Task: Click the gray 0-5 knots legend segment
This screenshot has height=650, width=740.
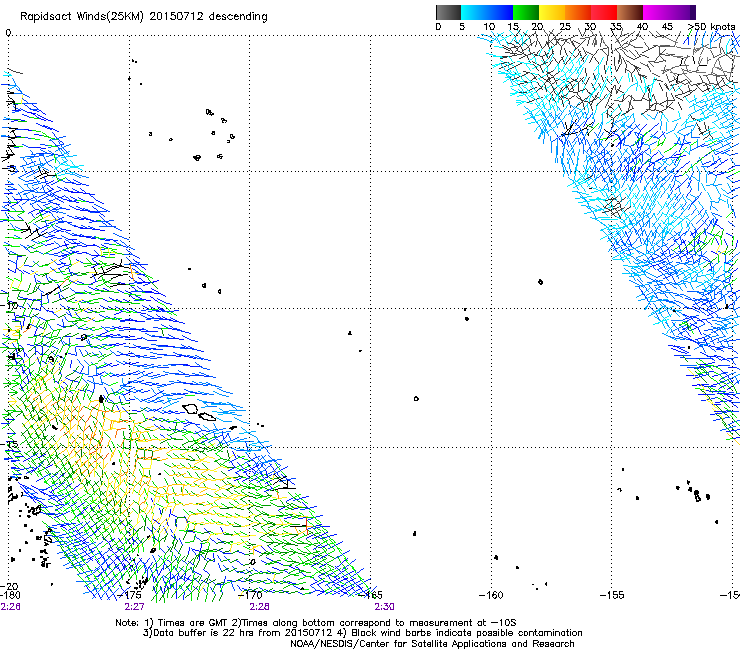Action: [x=448, y=12]
